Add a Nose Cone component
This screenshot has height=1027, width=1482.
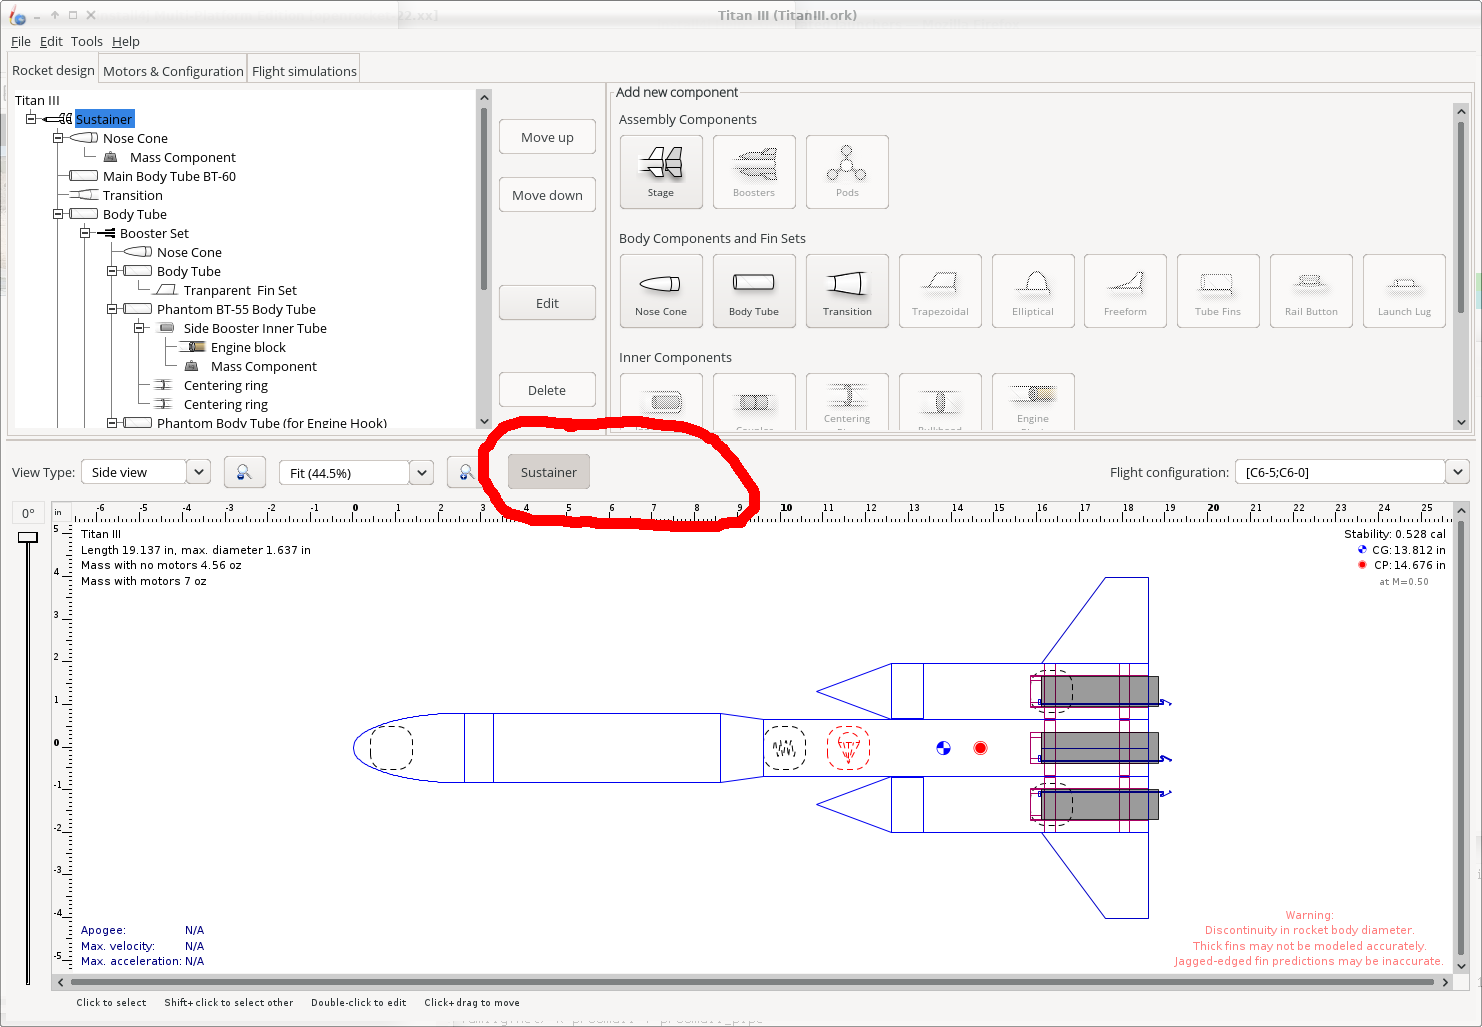tap(661, 291)
